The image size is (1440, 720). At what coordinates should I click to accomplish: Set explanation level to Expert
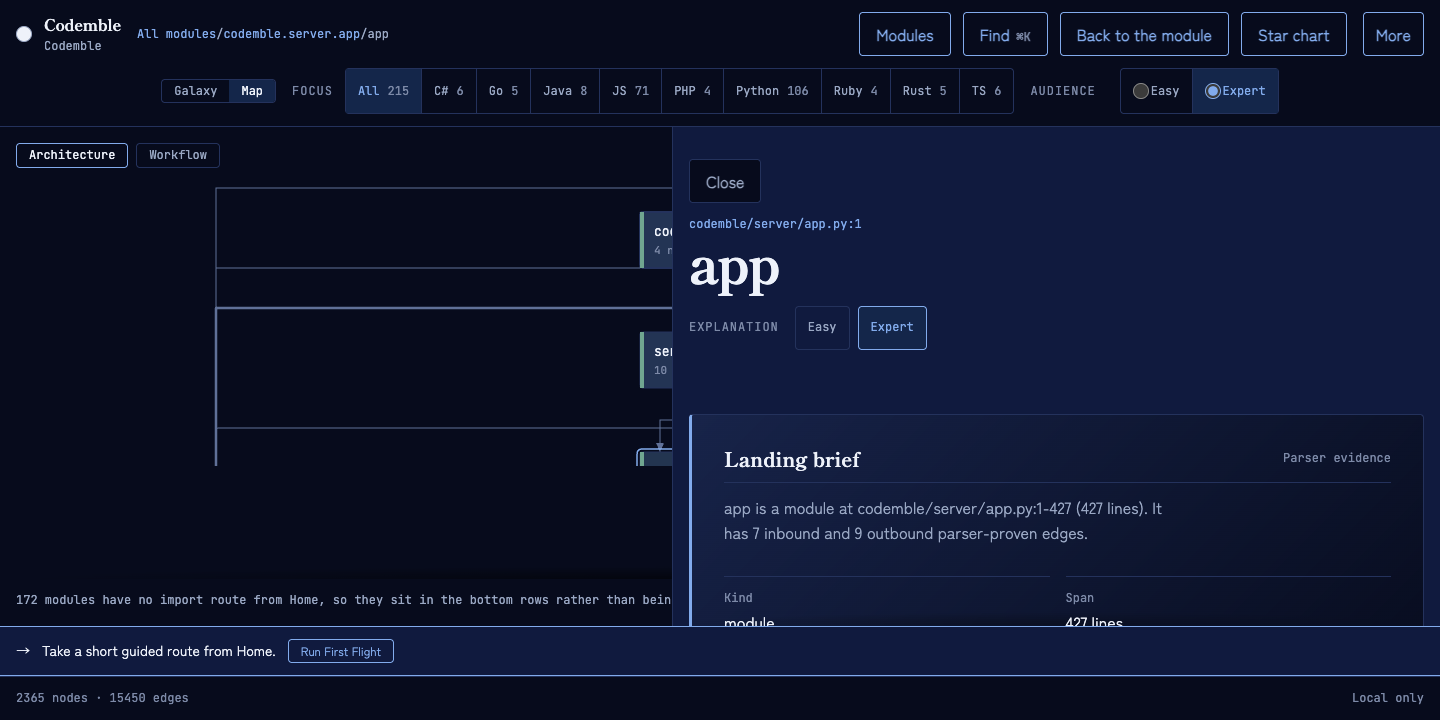click(892, 327)
